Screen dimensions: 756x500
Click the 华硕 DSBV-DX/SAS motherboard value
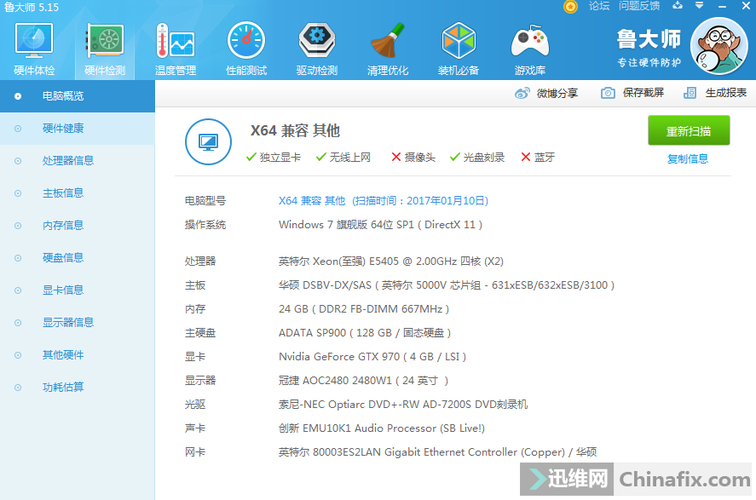click(x=446, y=285)
